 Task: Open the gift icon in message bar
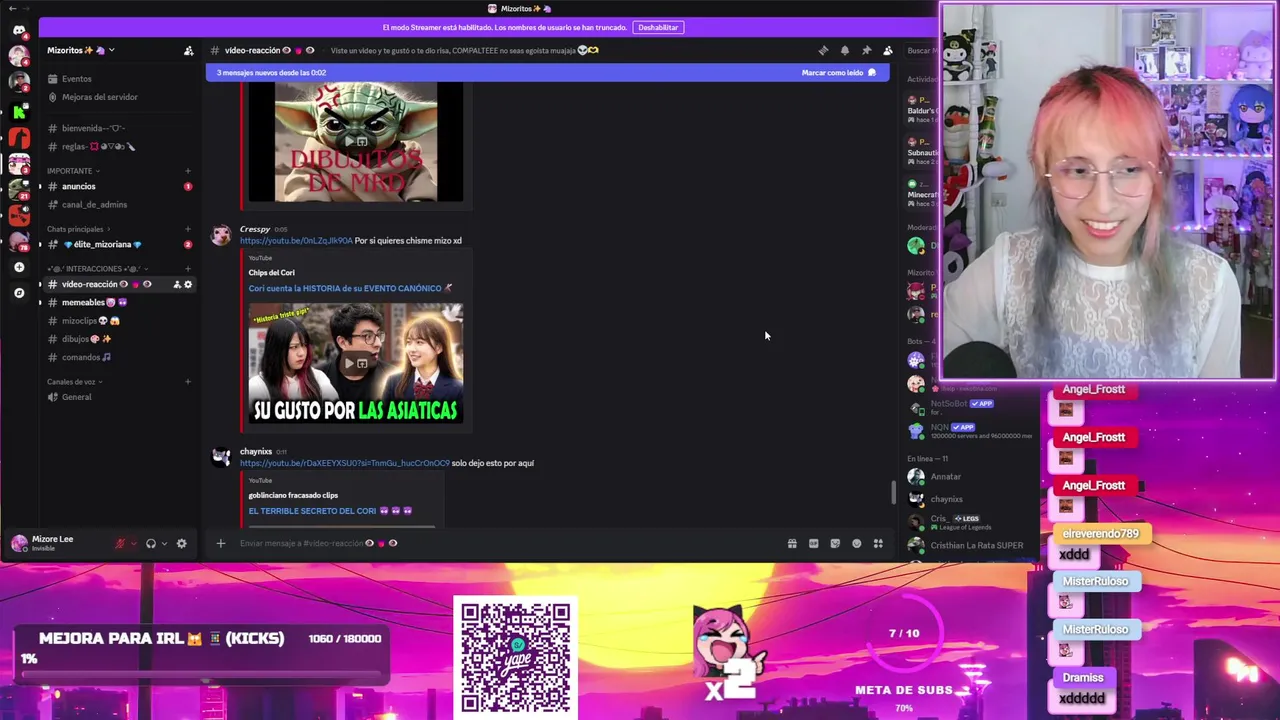pyautogui.click(x=792, y=543)
